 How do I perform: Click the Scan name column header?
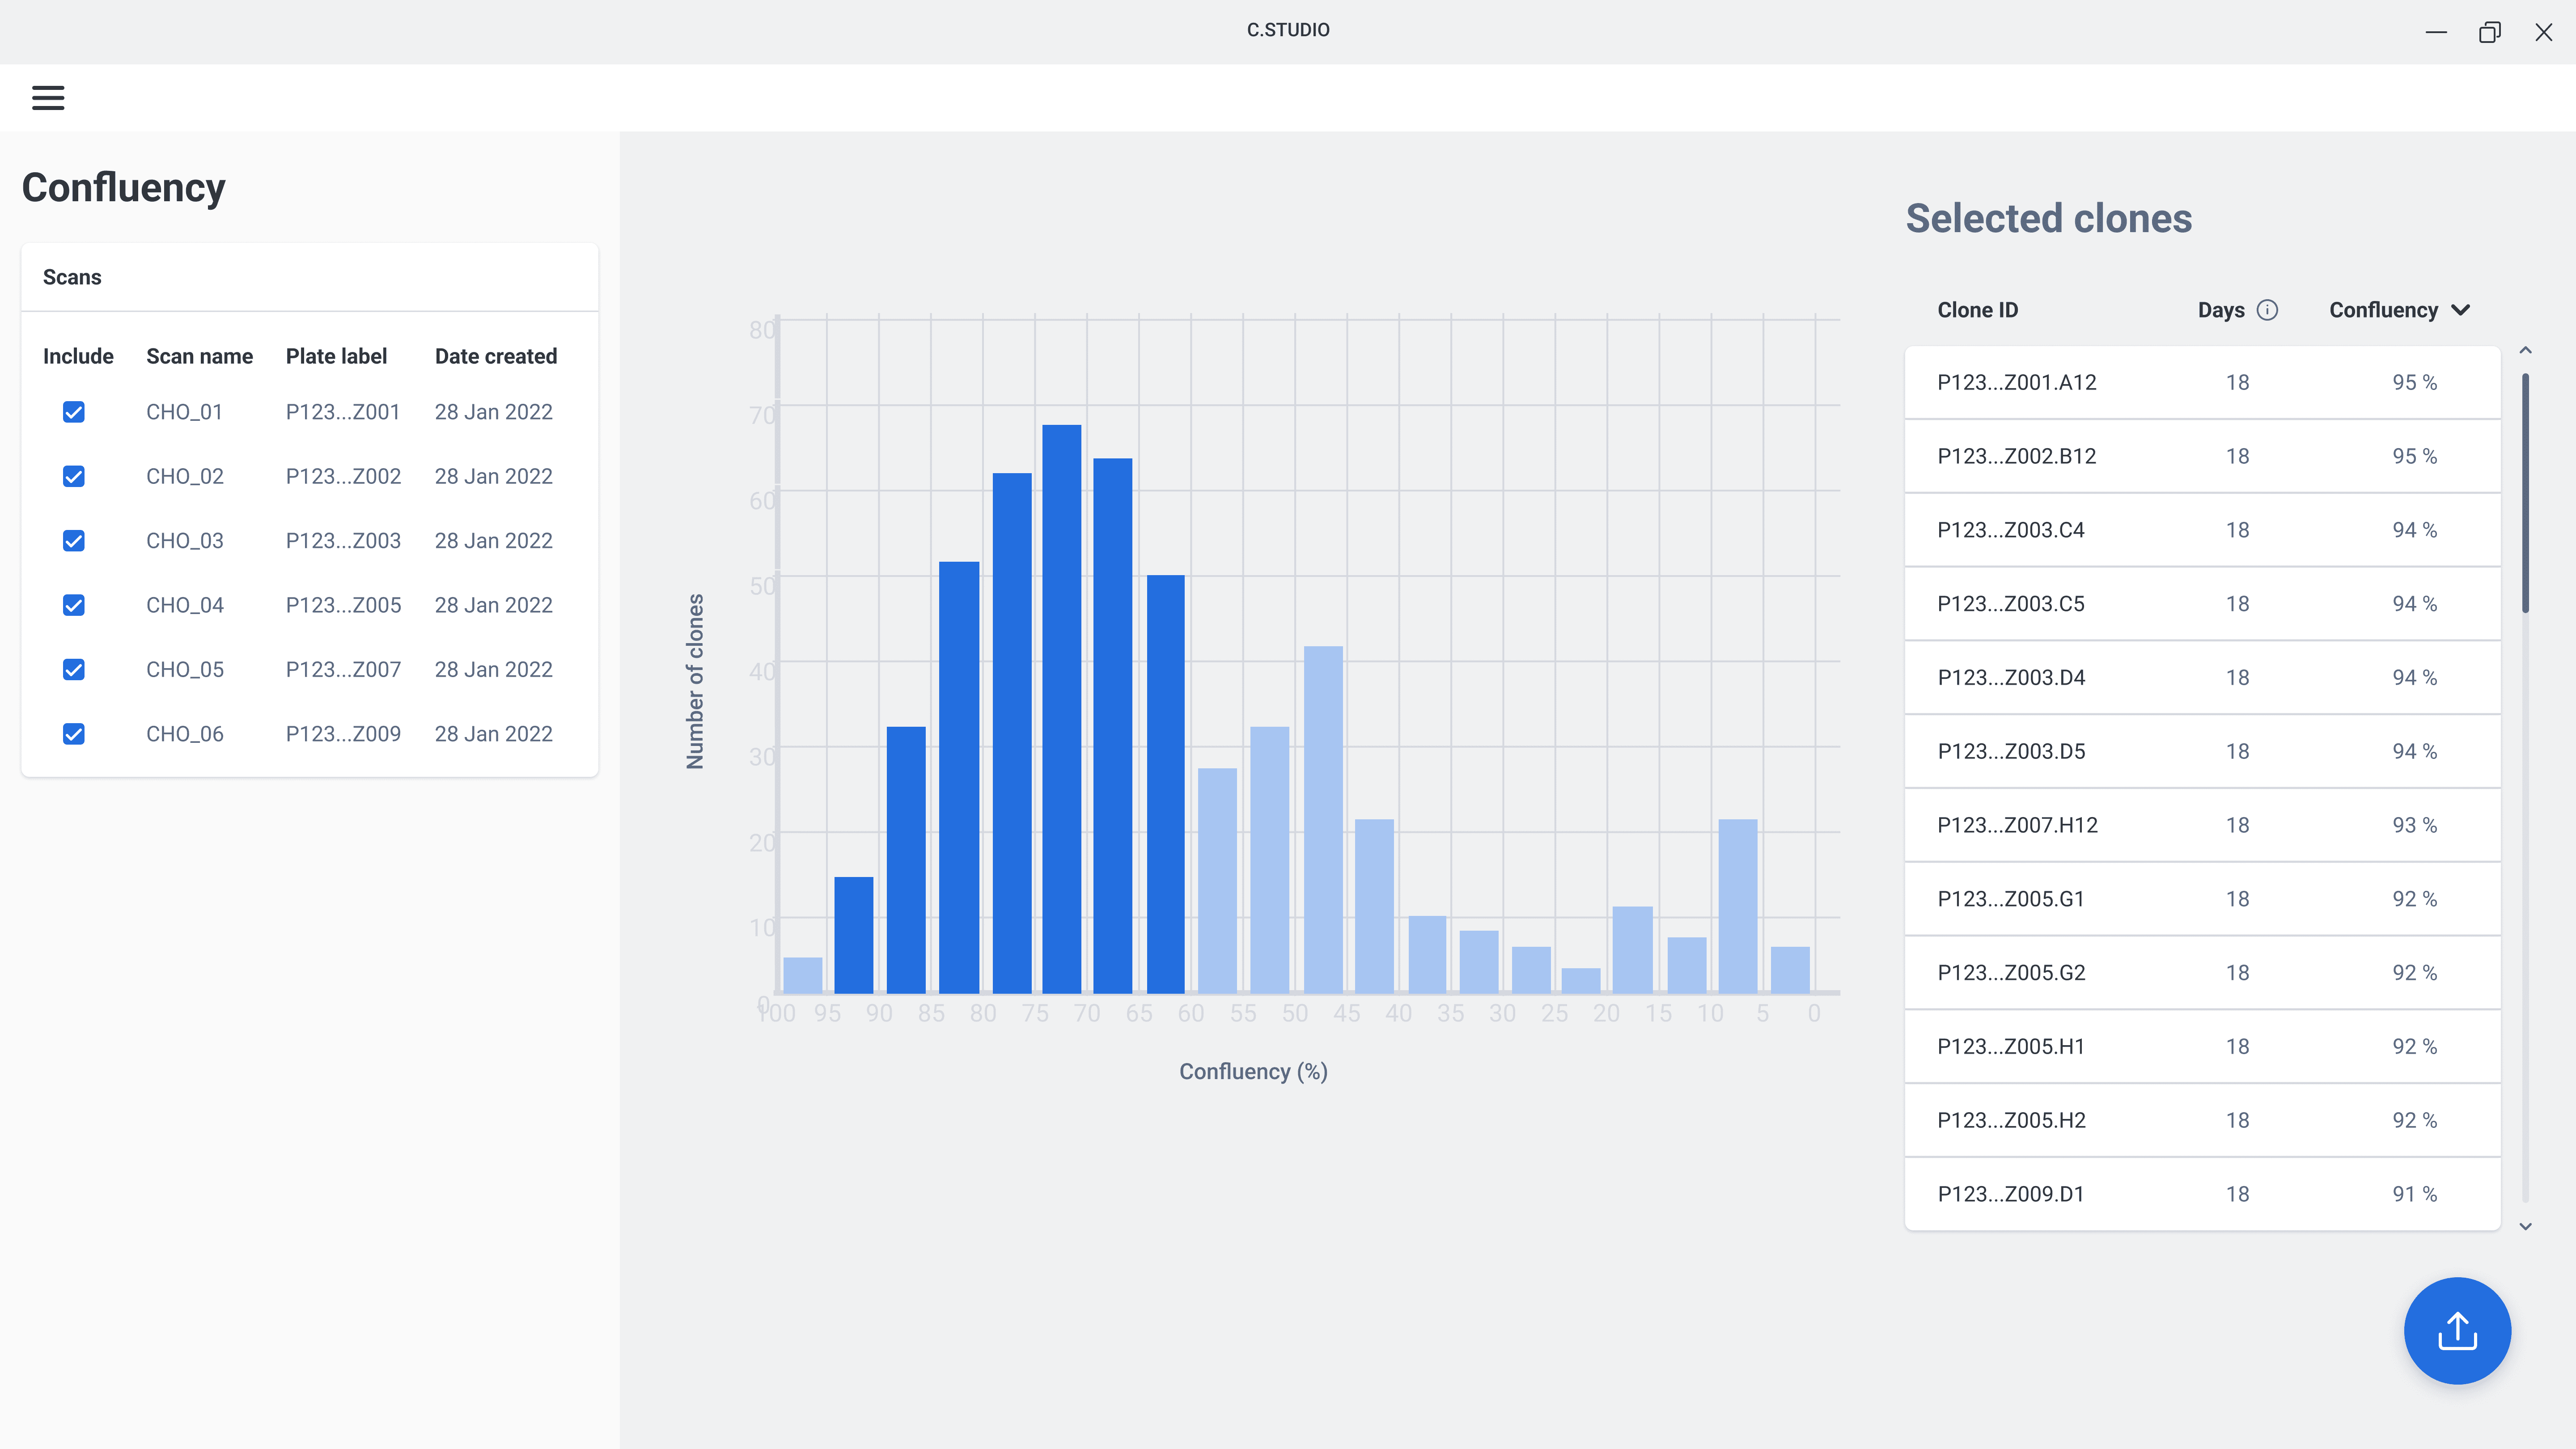pos(199,356)
